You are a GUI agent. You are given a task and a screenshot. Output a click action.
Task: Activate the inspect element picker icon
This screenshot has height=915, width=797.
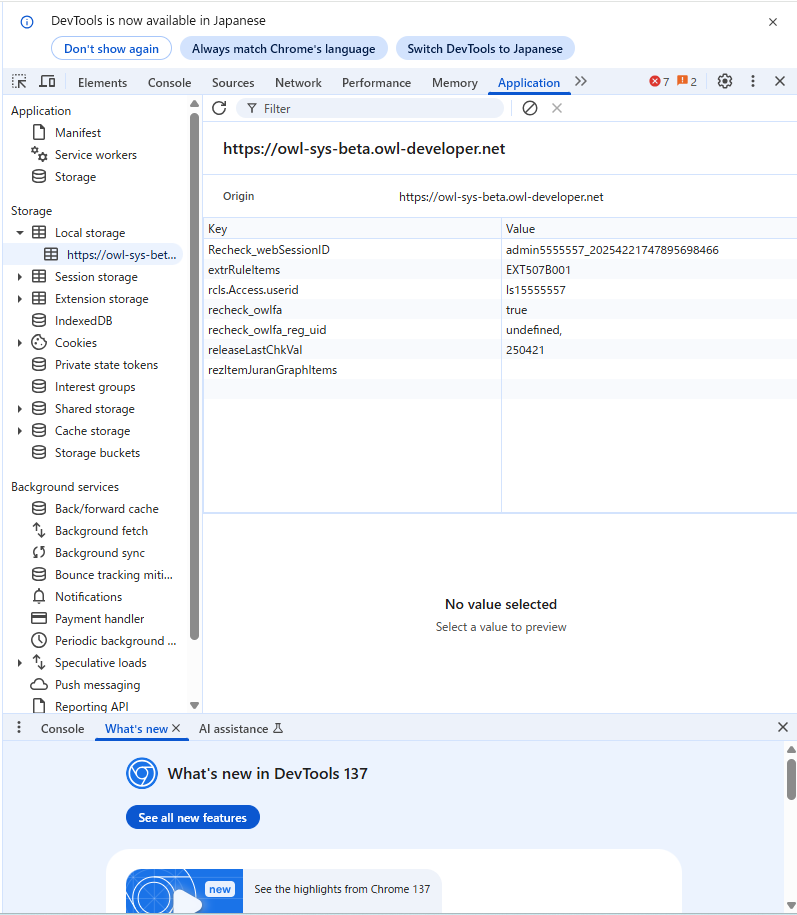point(19,82)
